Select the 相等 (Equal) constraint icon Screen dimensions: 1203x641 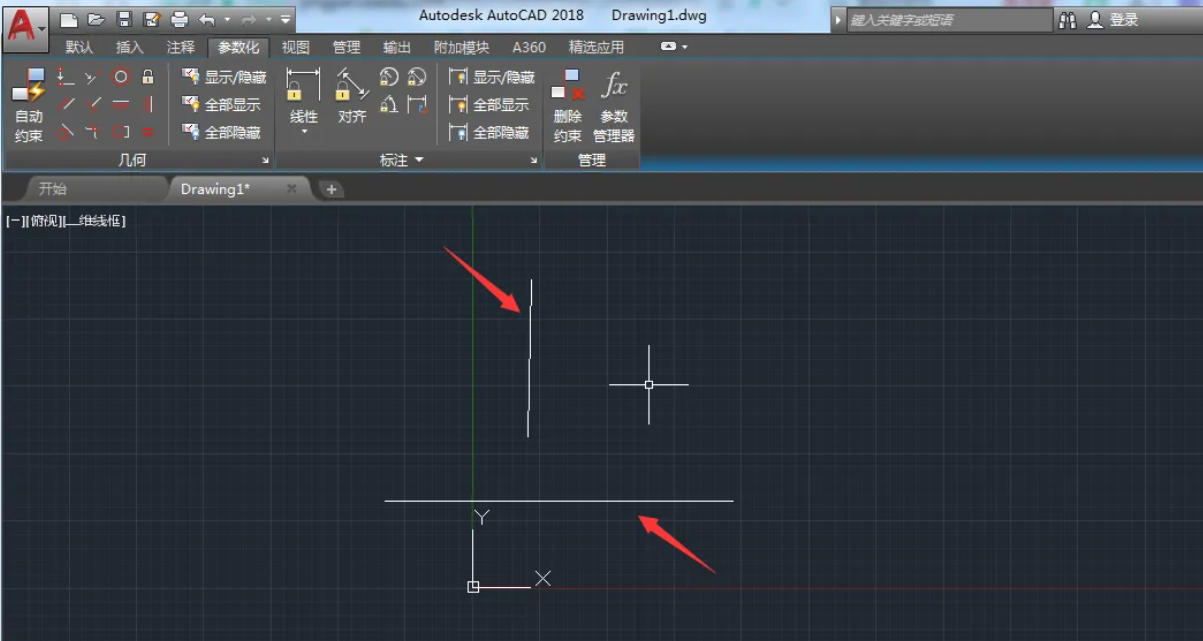148,133
